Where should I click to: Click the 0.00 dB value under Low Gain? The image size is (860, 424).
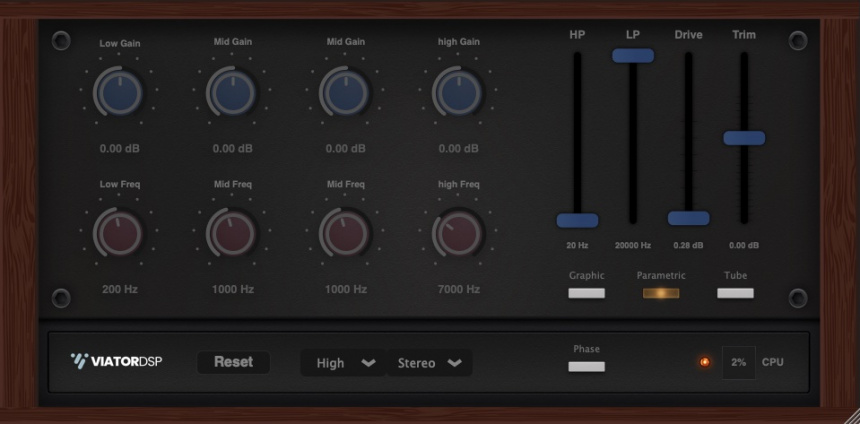pos(120,149)
